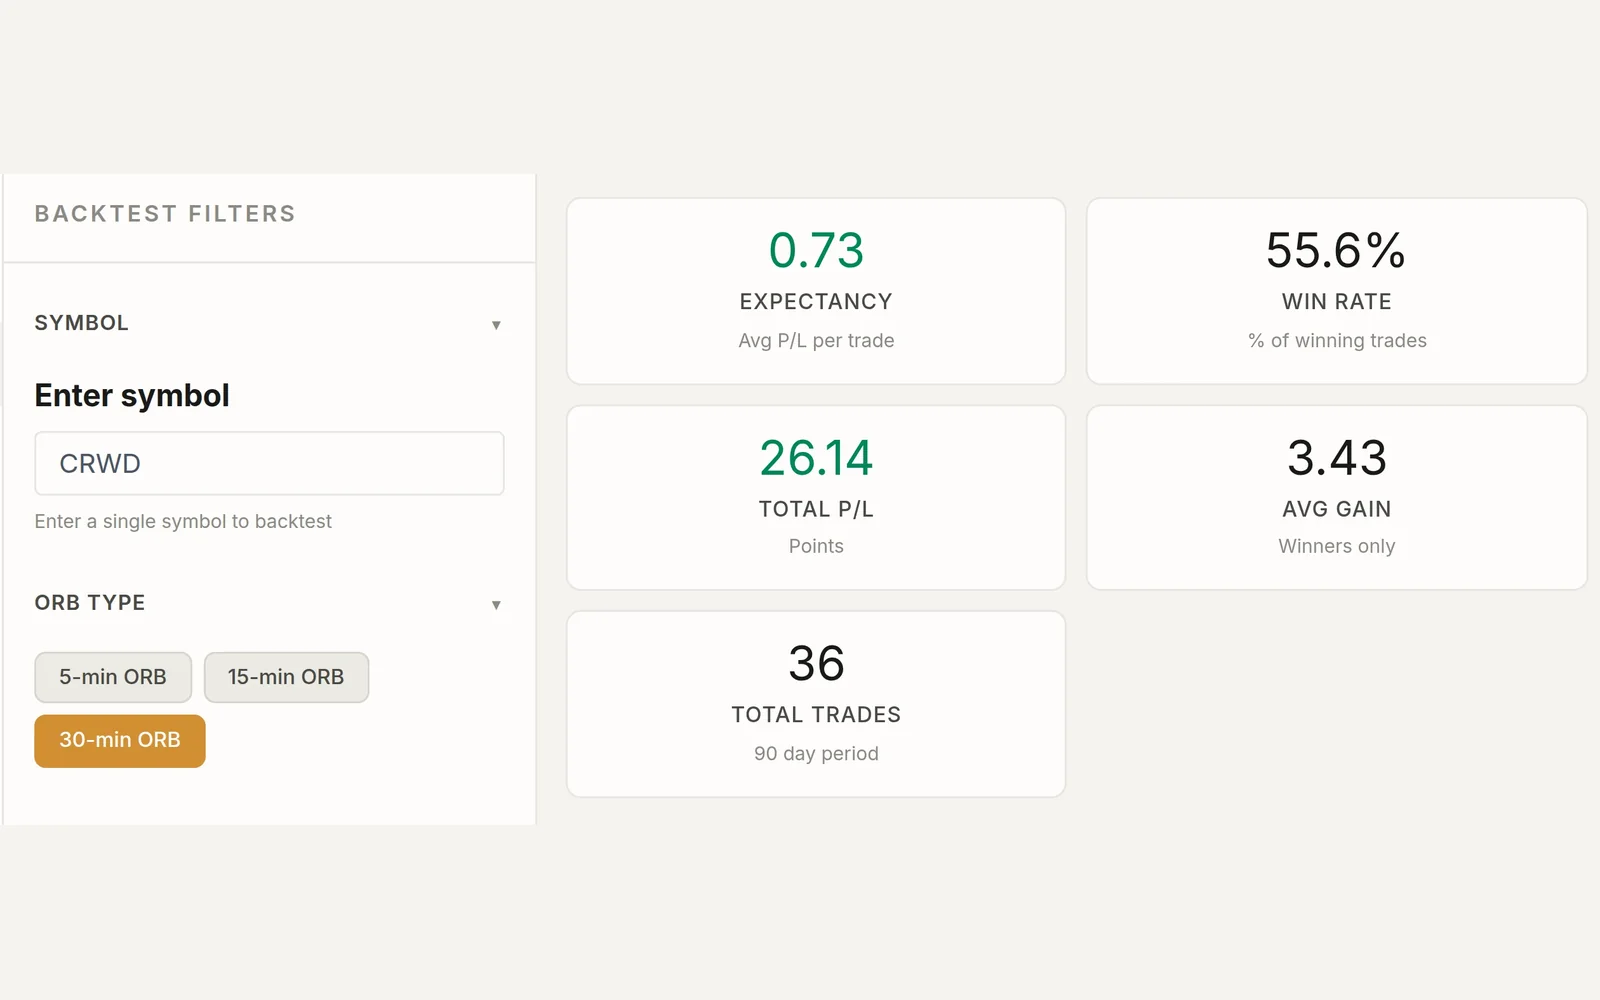Click the WIN RATE label
The height and width of the screenshot is (1000, 1600).
click(1337, 302)
